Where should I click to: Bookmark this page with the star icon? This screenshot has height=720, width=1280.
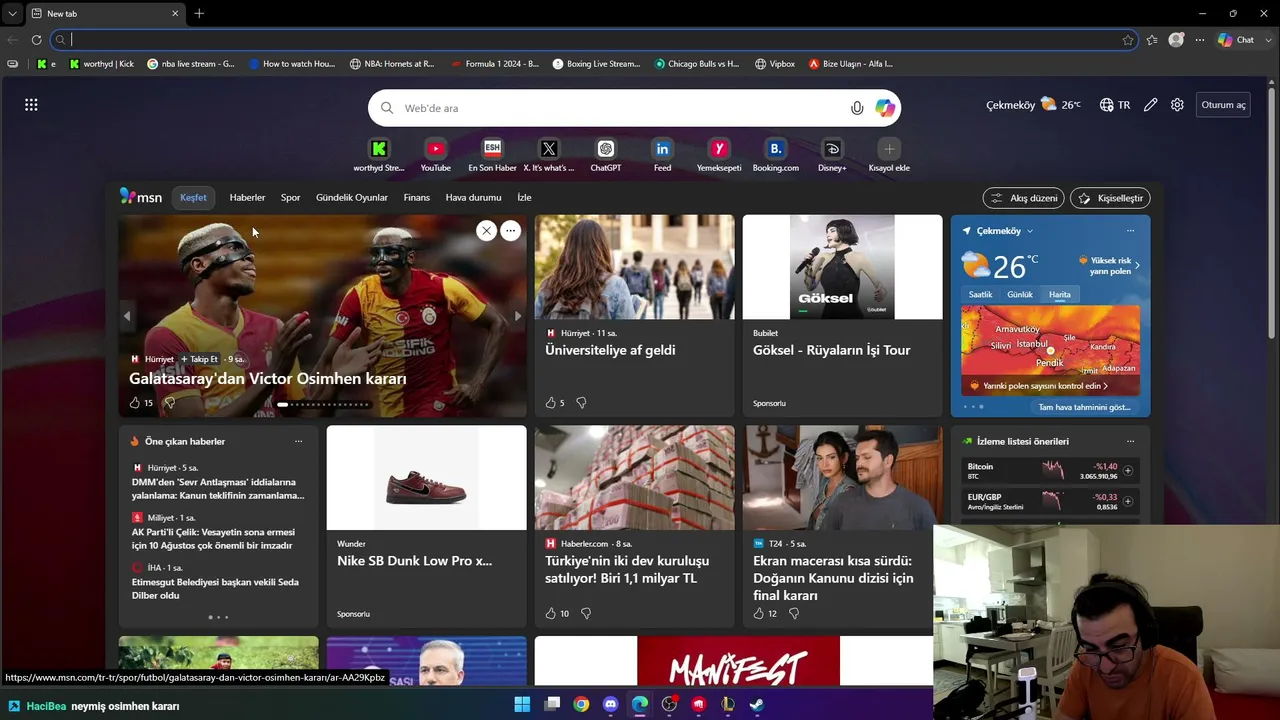click(1128, 40)
